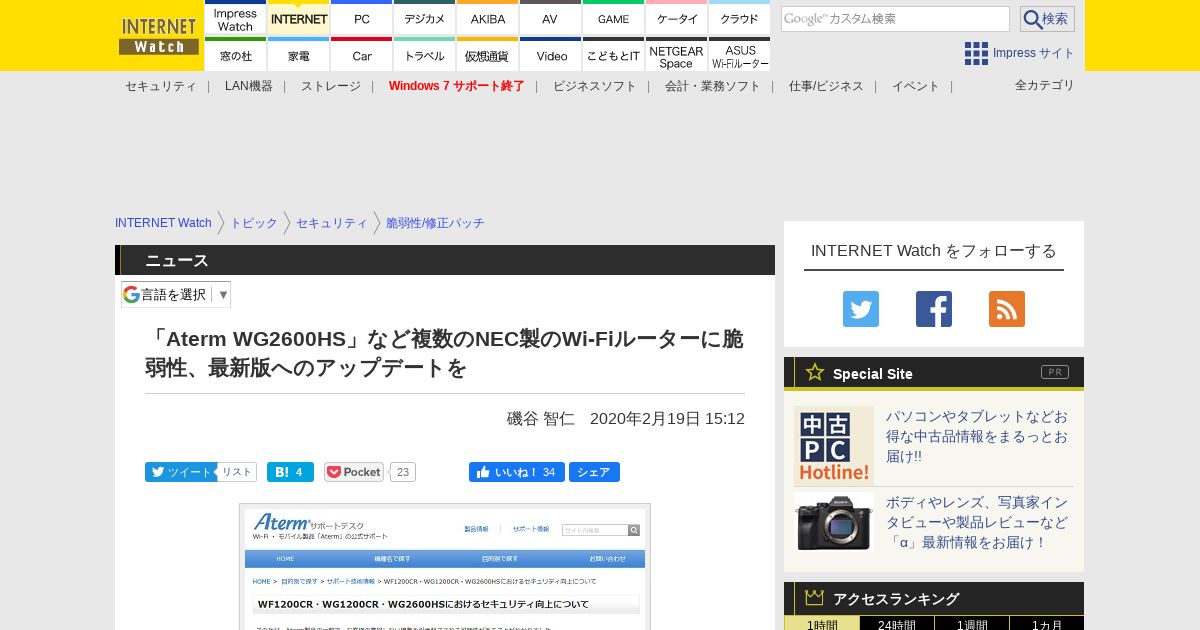The image size is (1200, 630).
Task: Open the AV site tab
Action: pos(551,18)
